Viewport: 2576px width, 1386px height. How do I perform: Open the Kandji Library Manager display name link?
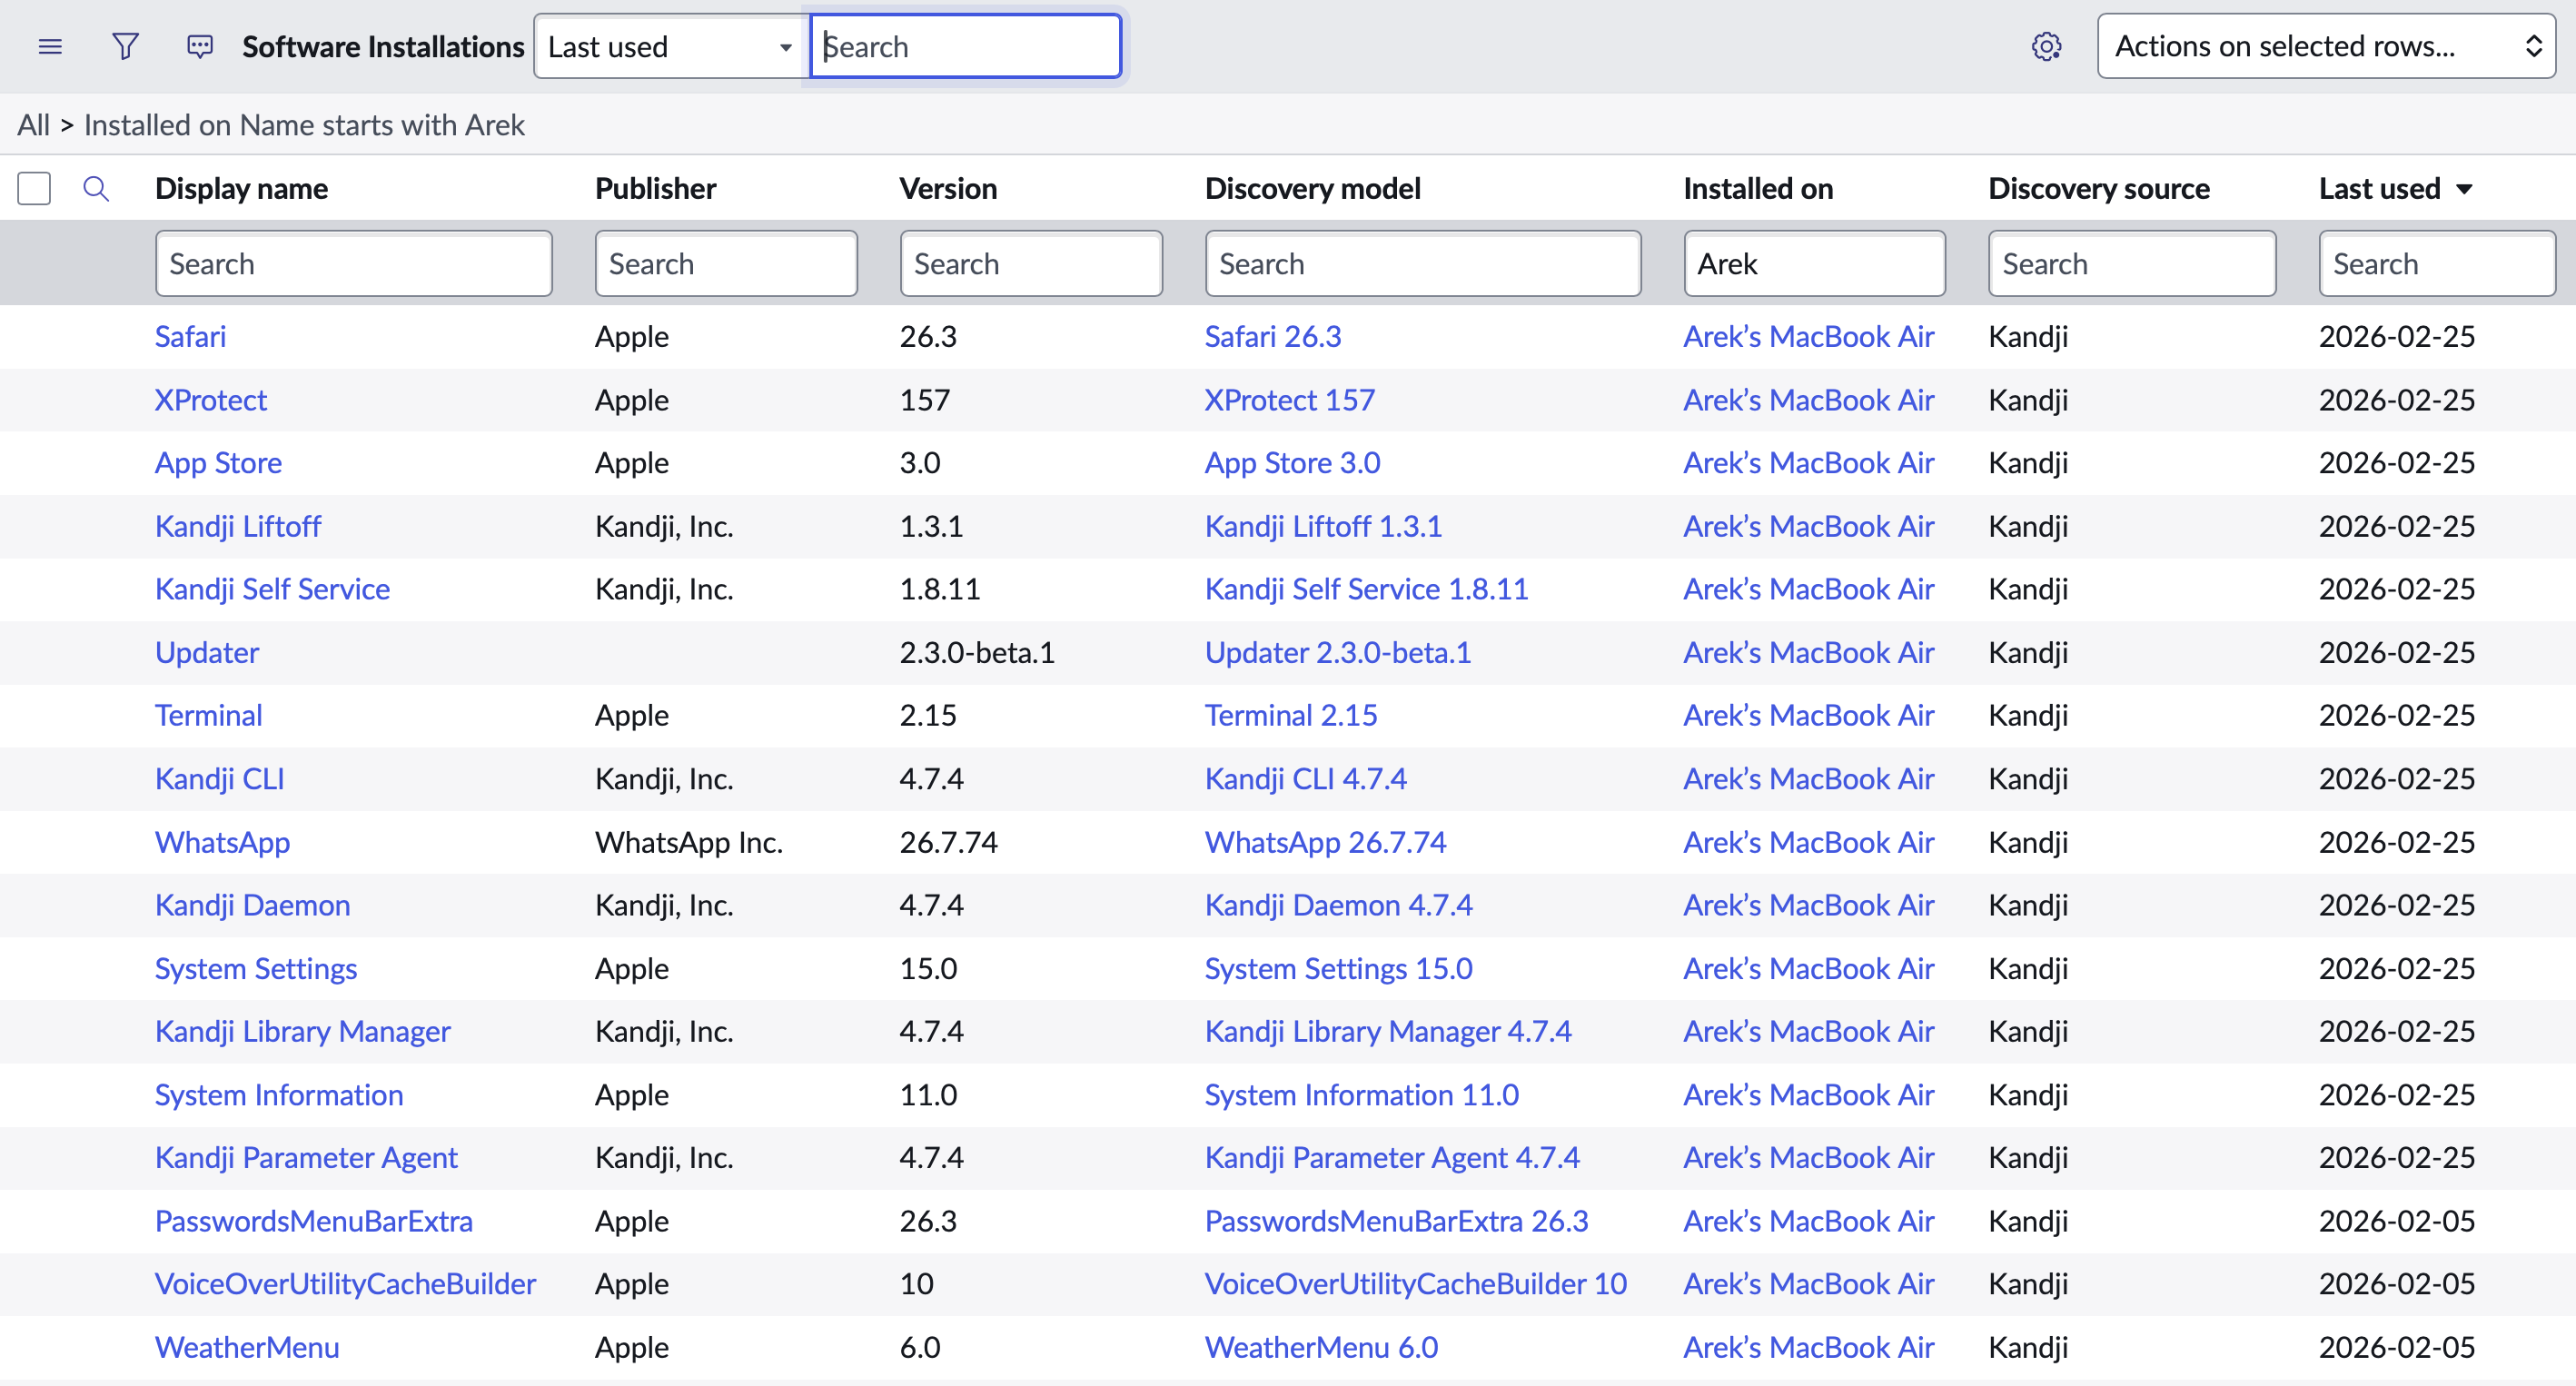[302, 1032]
